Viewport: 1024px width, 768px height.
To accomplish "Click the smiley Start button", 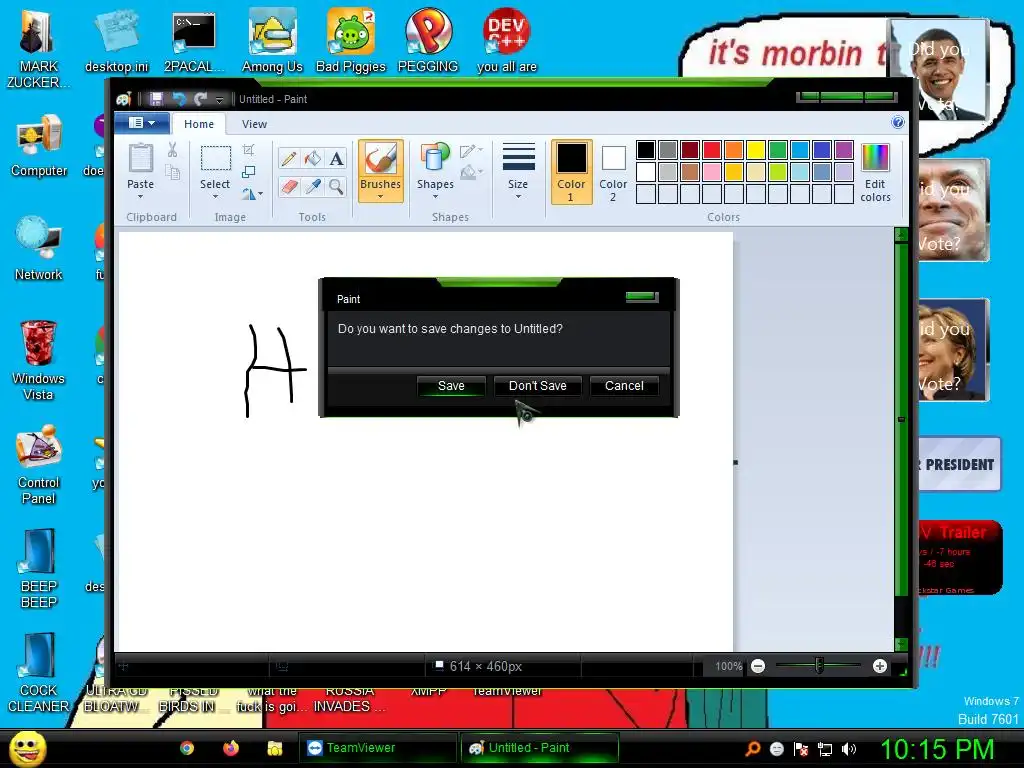I will coord(28,748).
